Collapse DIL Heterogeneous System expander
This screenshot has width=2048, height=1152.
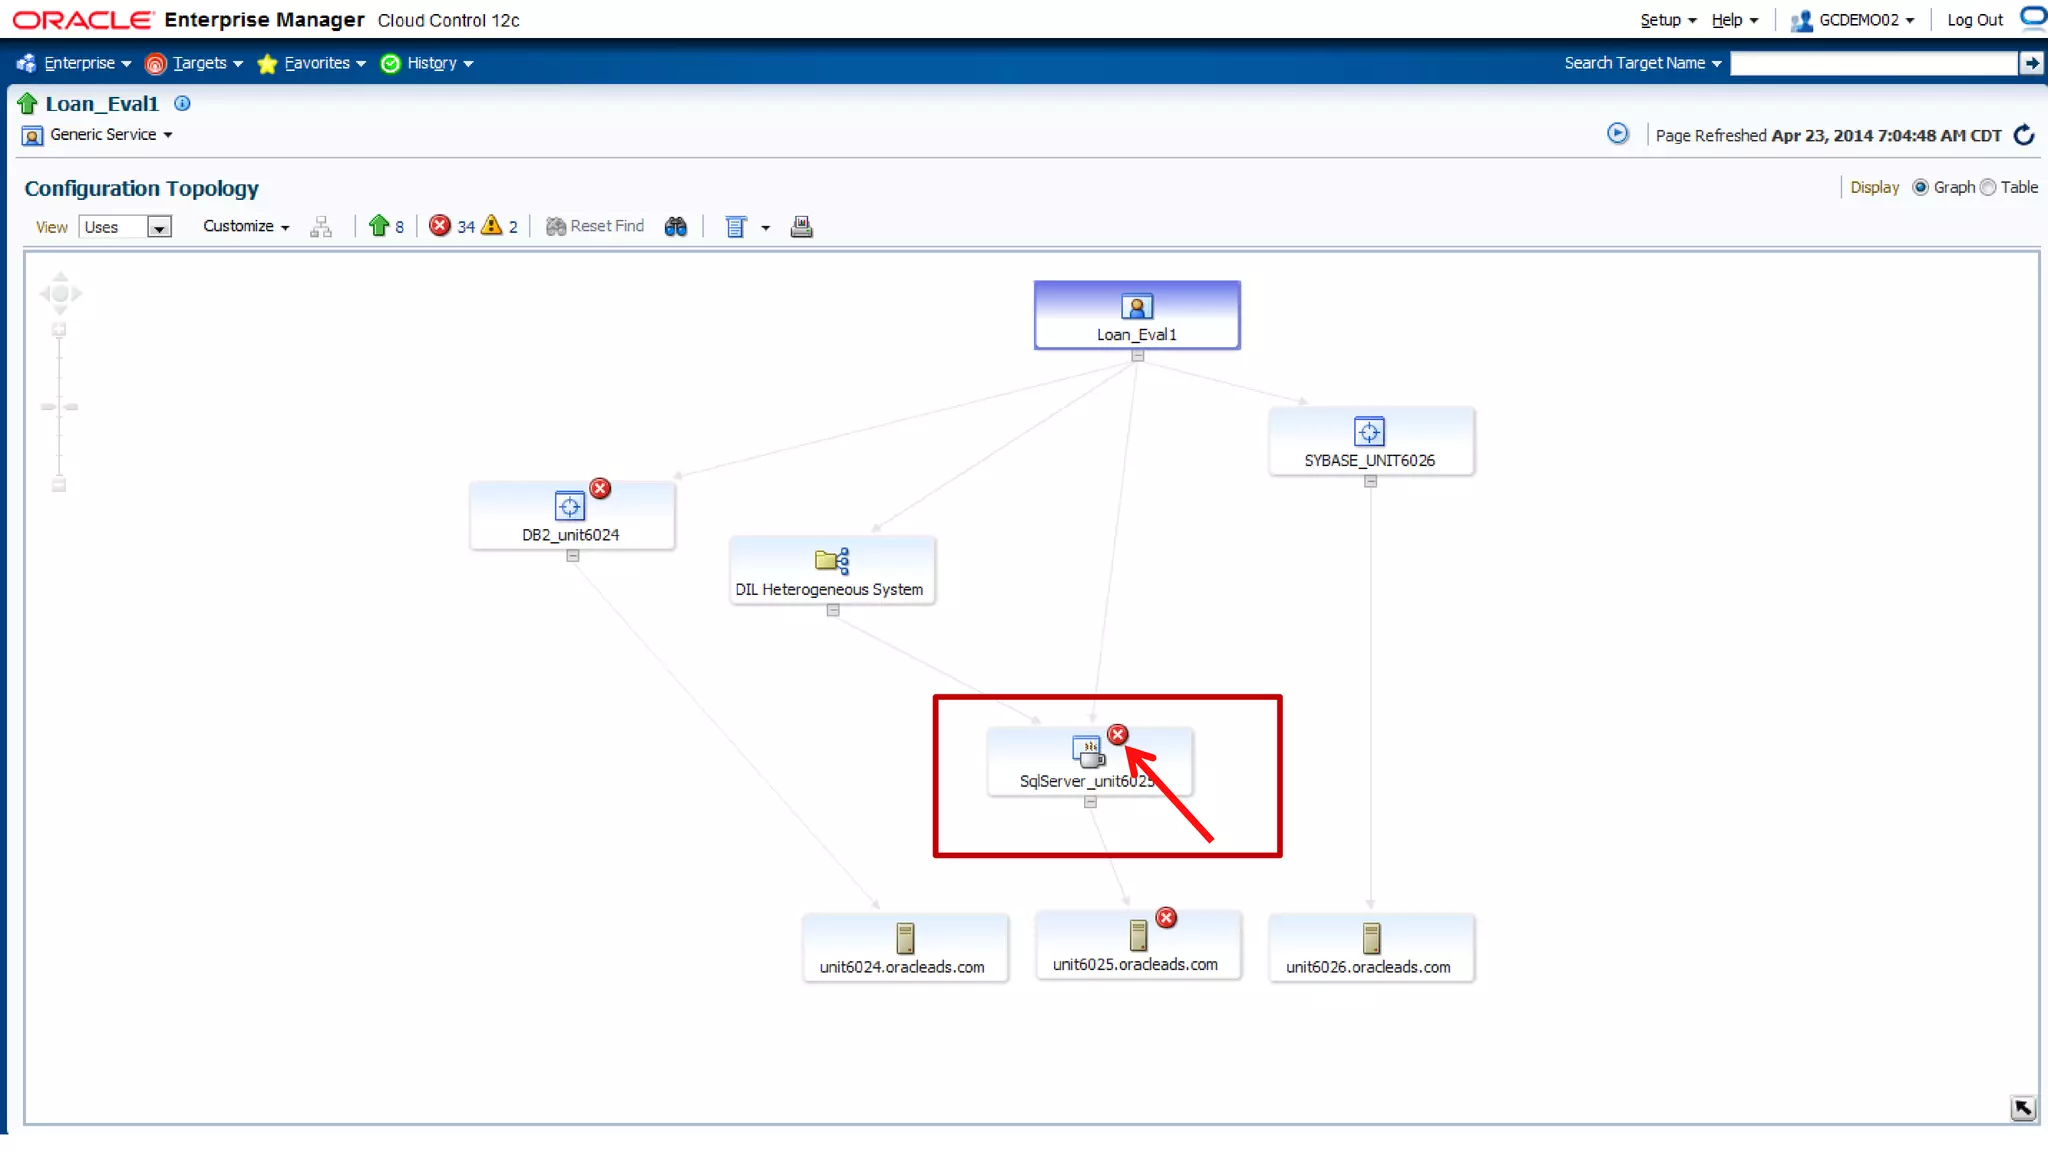point(833,611)
